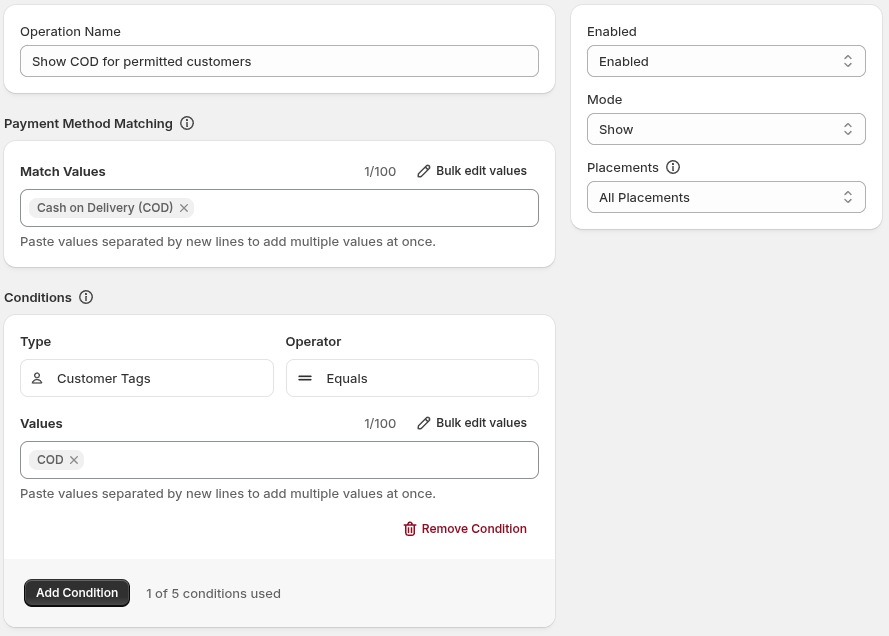
Task: Click the paste hint under condition Values
Action: (228, 494)
